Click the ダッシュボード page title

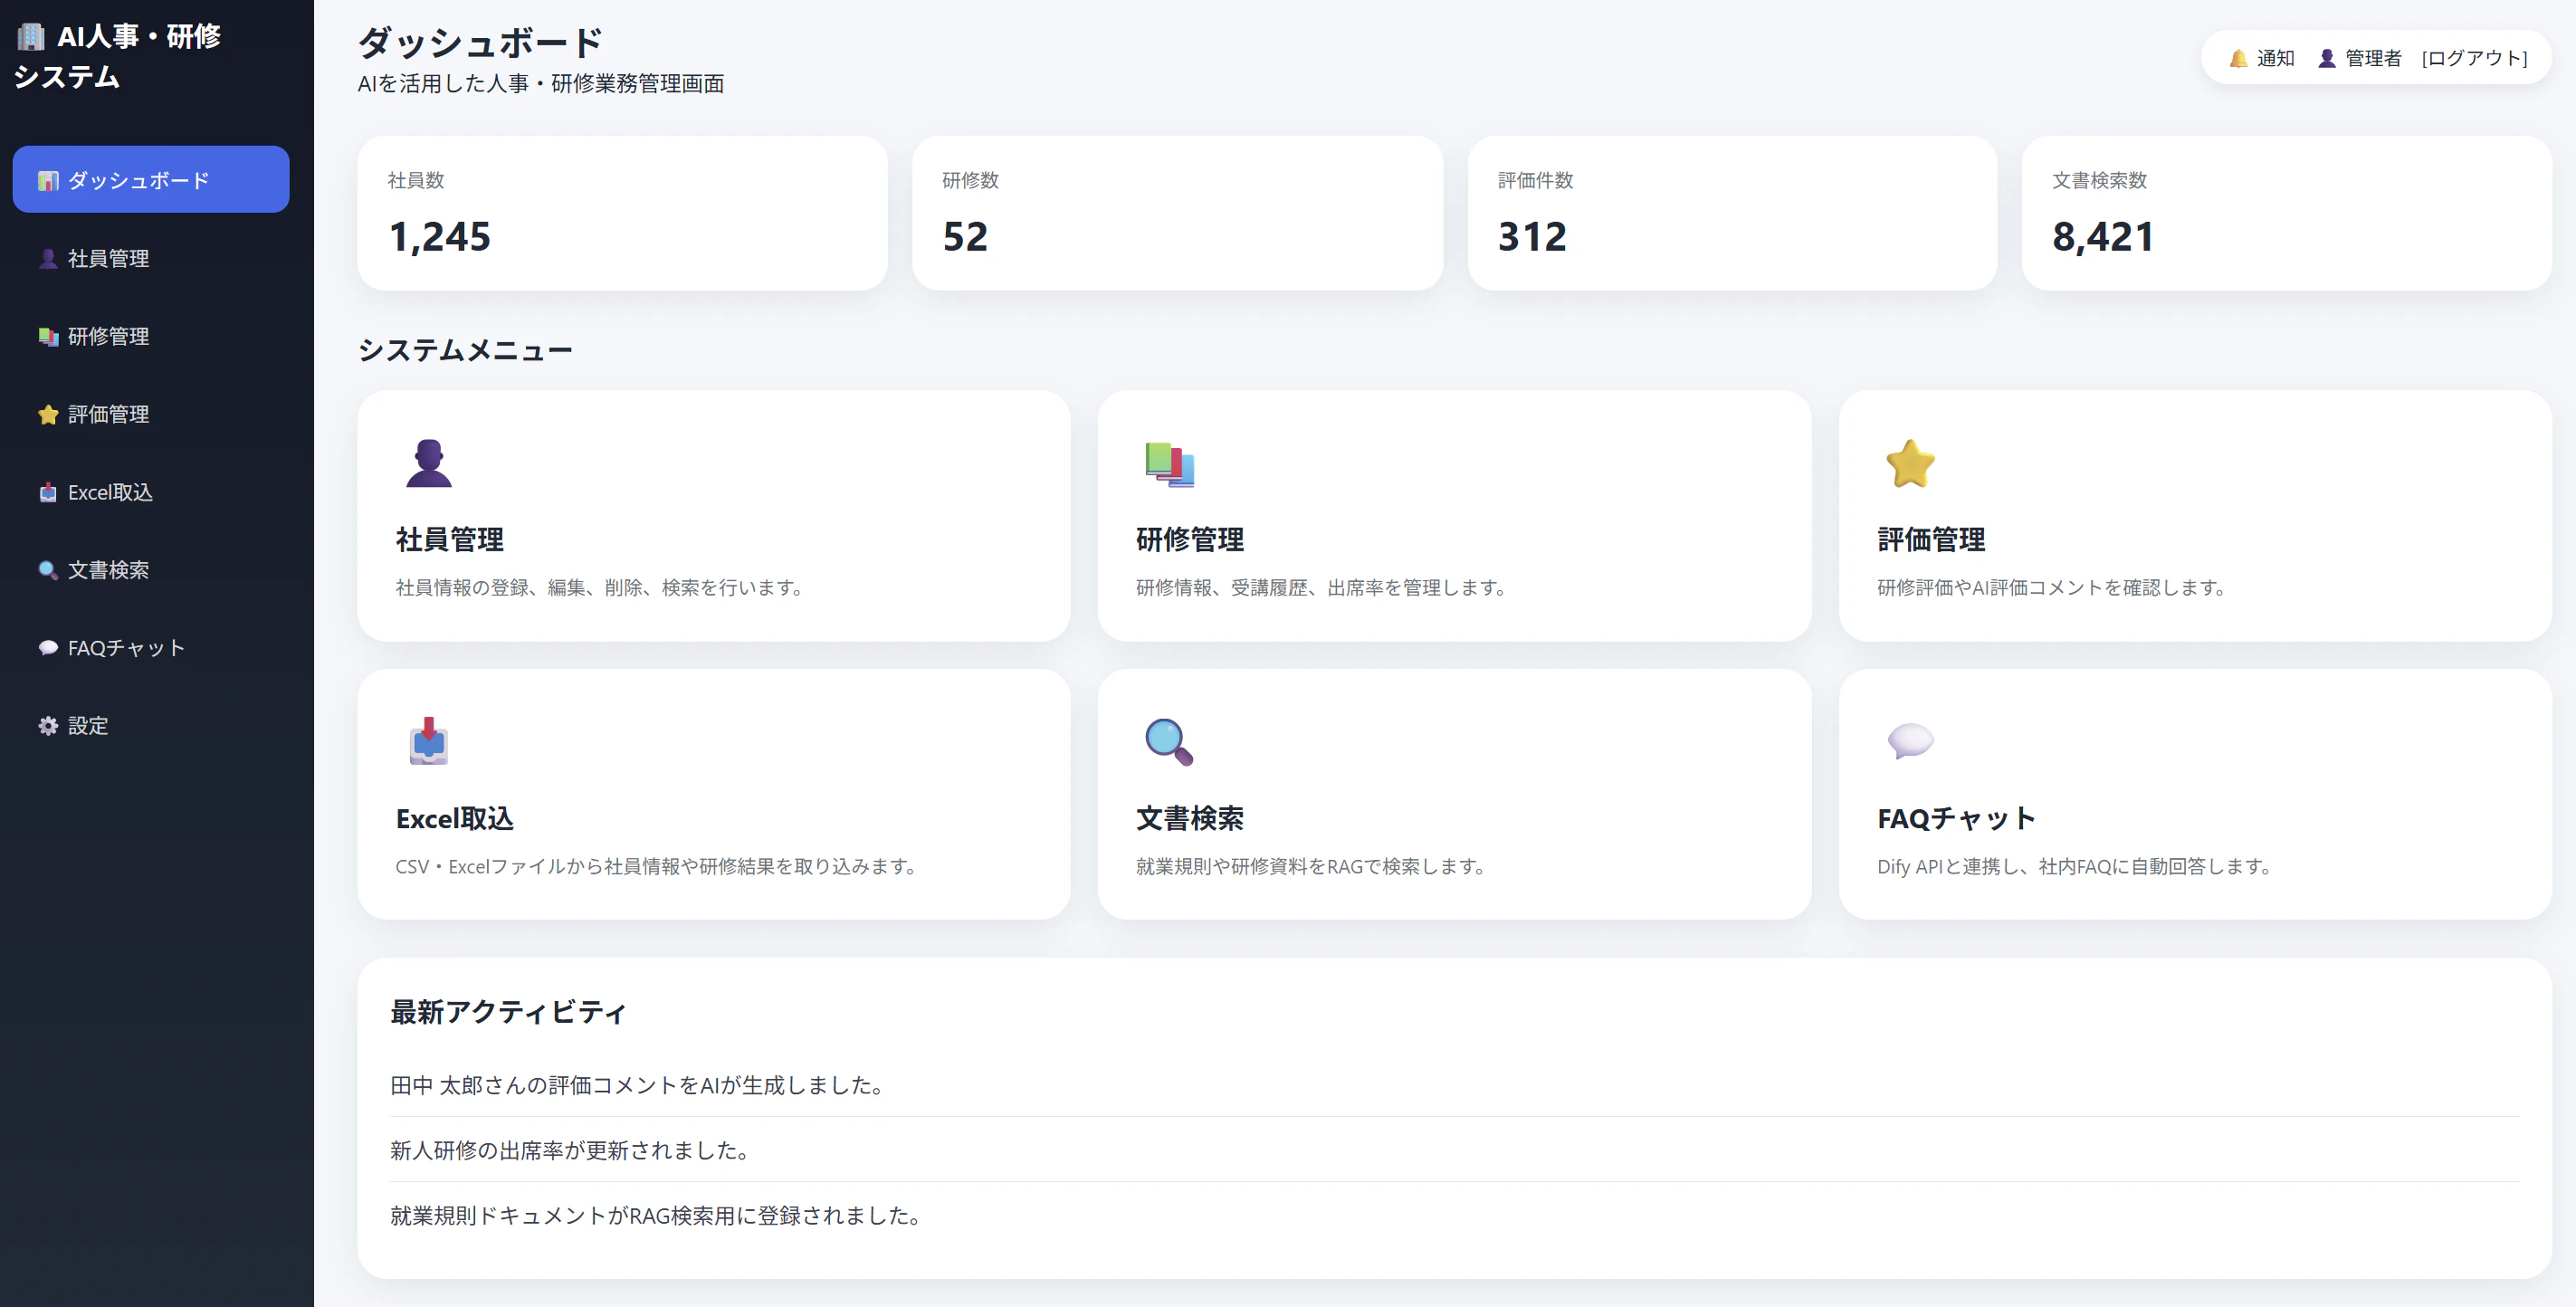(480, 43)
